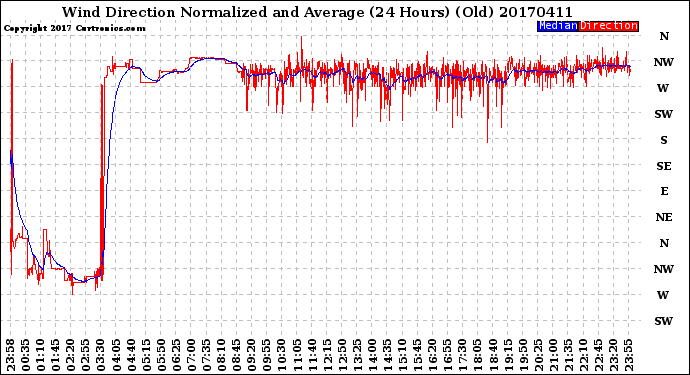690x375 pixels.
Task: Select the 15:45 time tick label
Action: (x=417, y=355)
